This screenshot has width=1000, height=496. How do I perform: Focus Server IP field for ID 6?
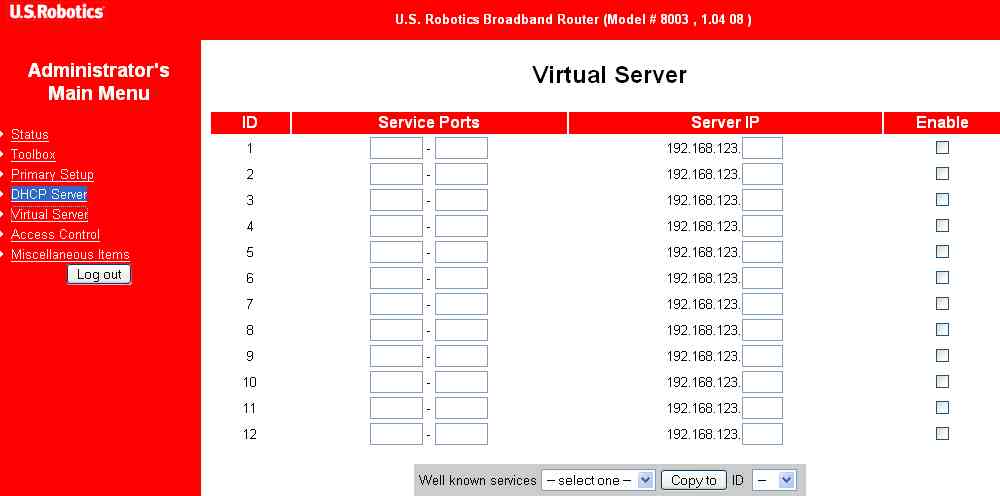tap(762, 278)
